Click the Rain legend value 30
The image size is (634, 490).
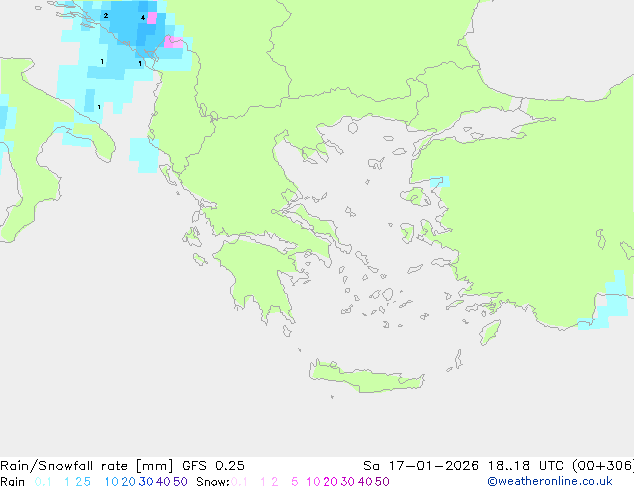(x=146, y=482)
